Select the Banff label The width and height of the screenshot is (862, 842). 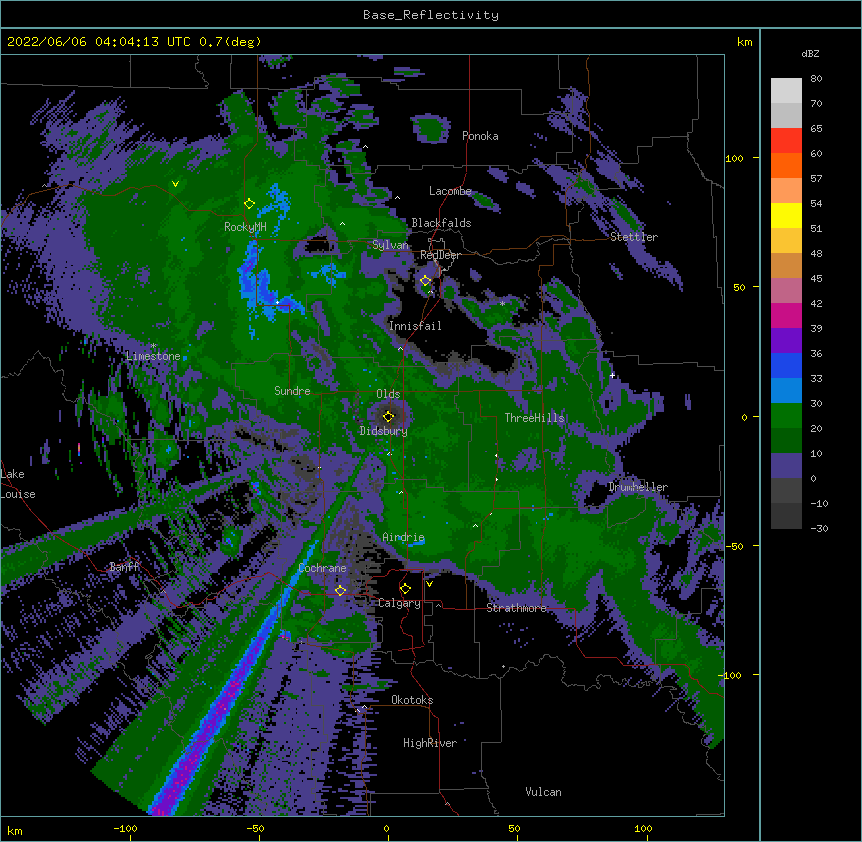tap(124, 567)
